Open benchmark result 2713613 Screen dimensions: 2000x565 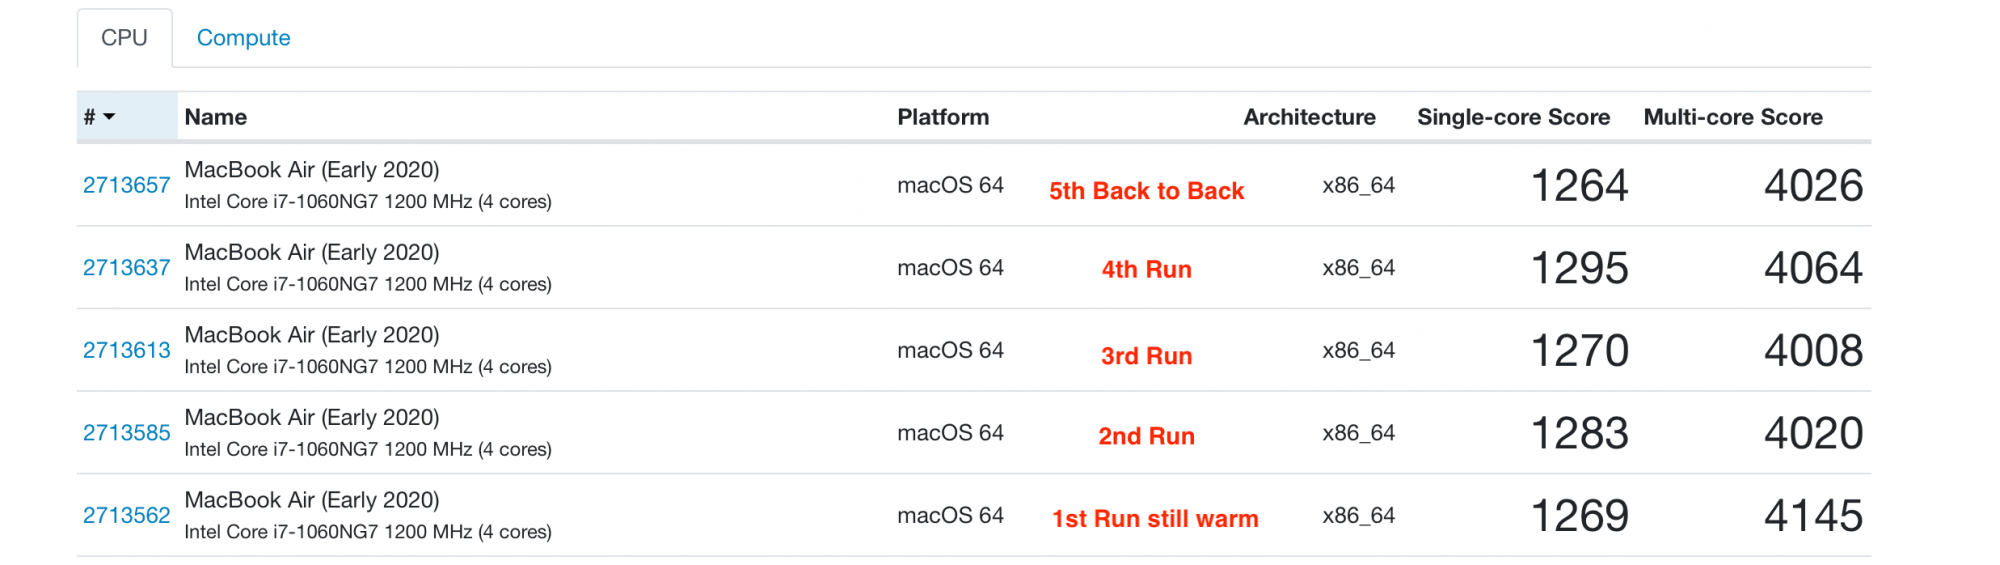(x=126, y=350)
